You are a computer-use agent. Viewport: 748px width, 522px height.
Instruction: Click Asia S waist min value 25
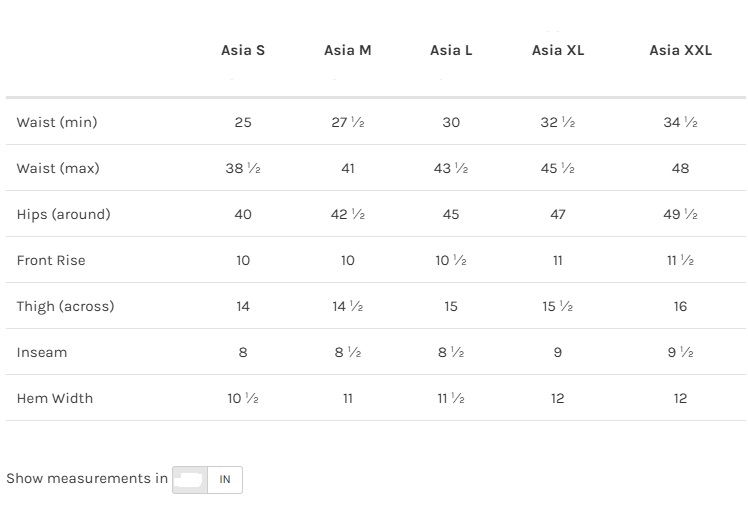[243, 122]
